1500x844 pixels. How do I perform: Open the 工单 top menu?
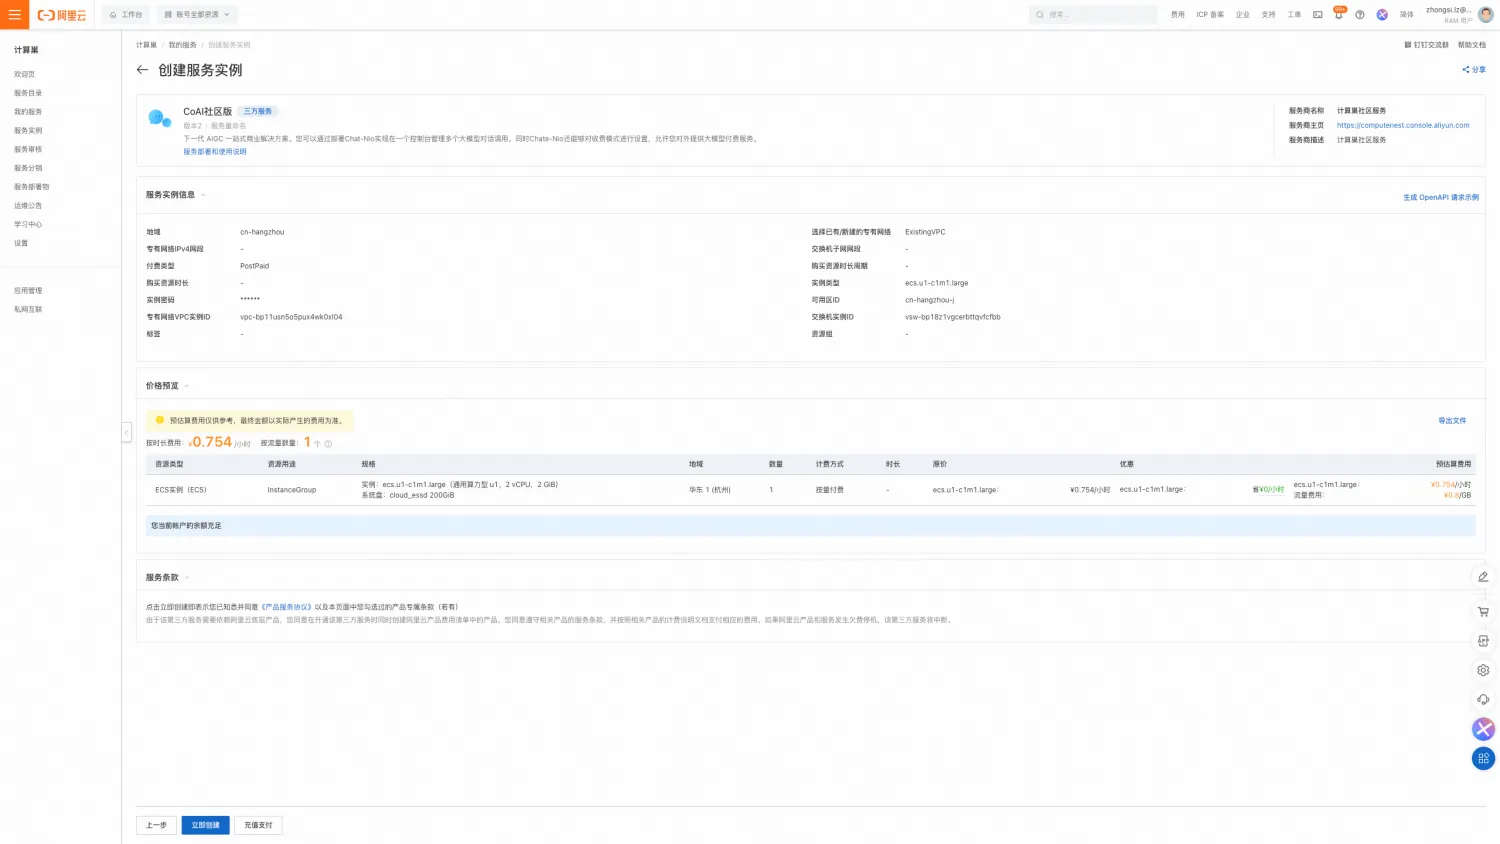1294,15
